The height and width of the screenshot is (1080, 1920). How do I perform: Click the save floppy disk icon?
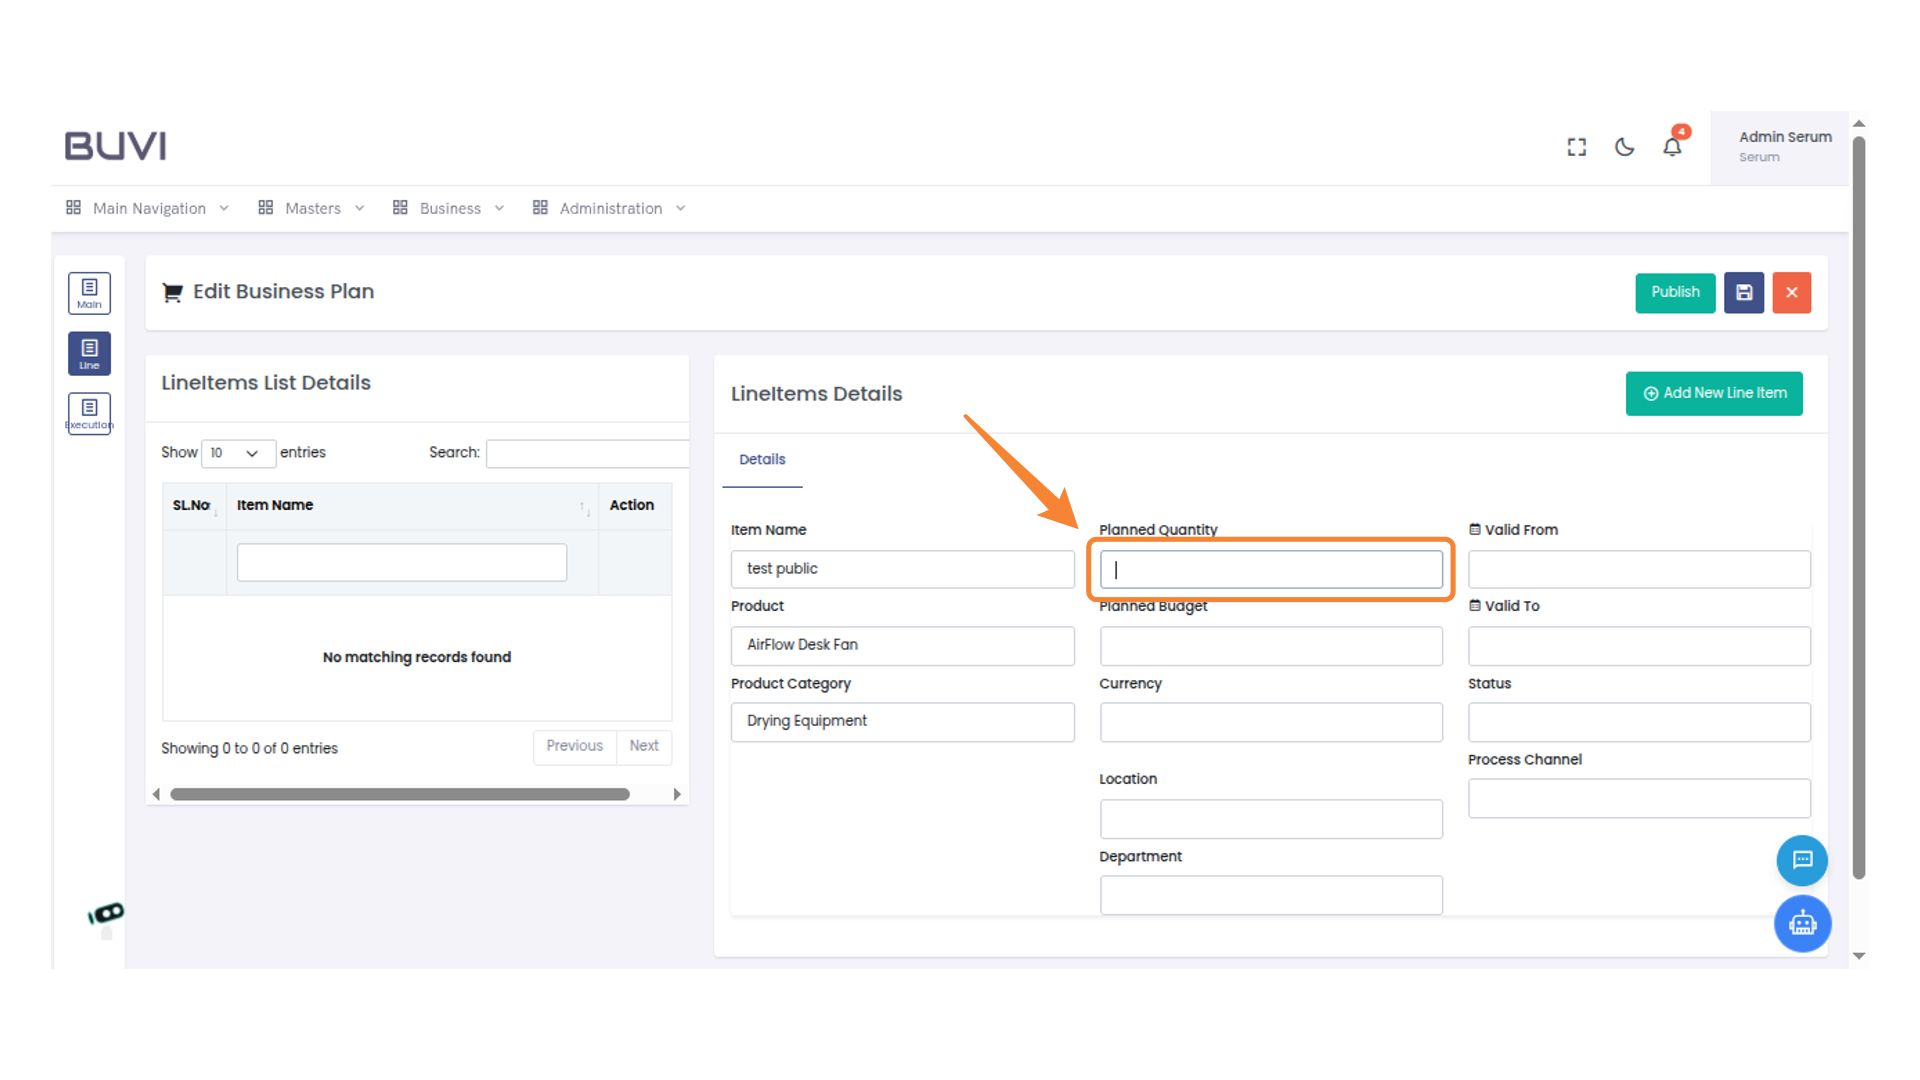coord(1743,293)
